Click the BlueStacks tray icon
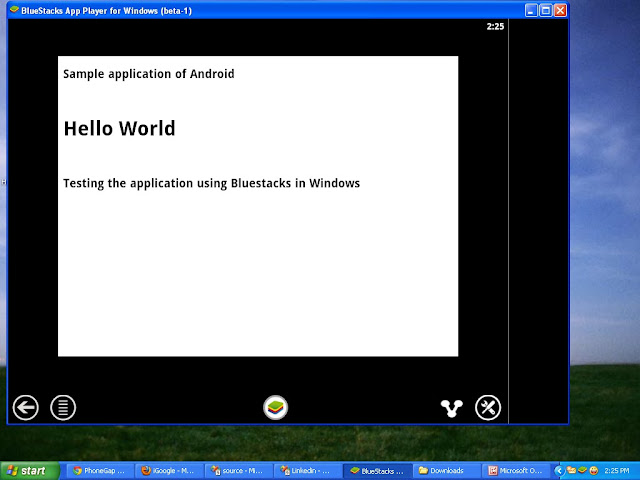This screenshot has height=480, width=640. (582, 470)
